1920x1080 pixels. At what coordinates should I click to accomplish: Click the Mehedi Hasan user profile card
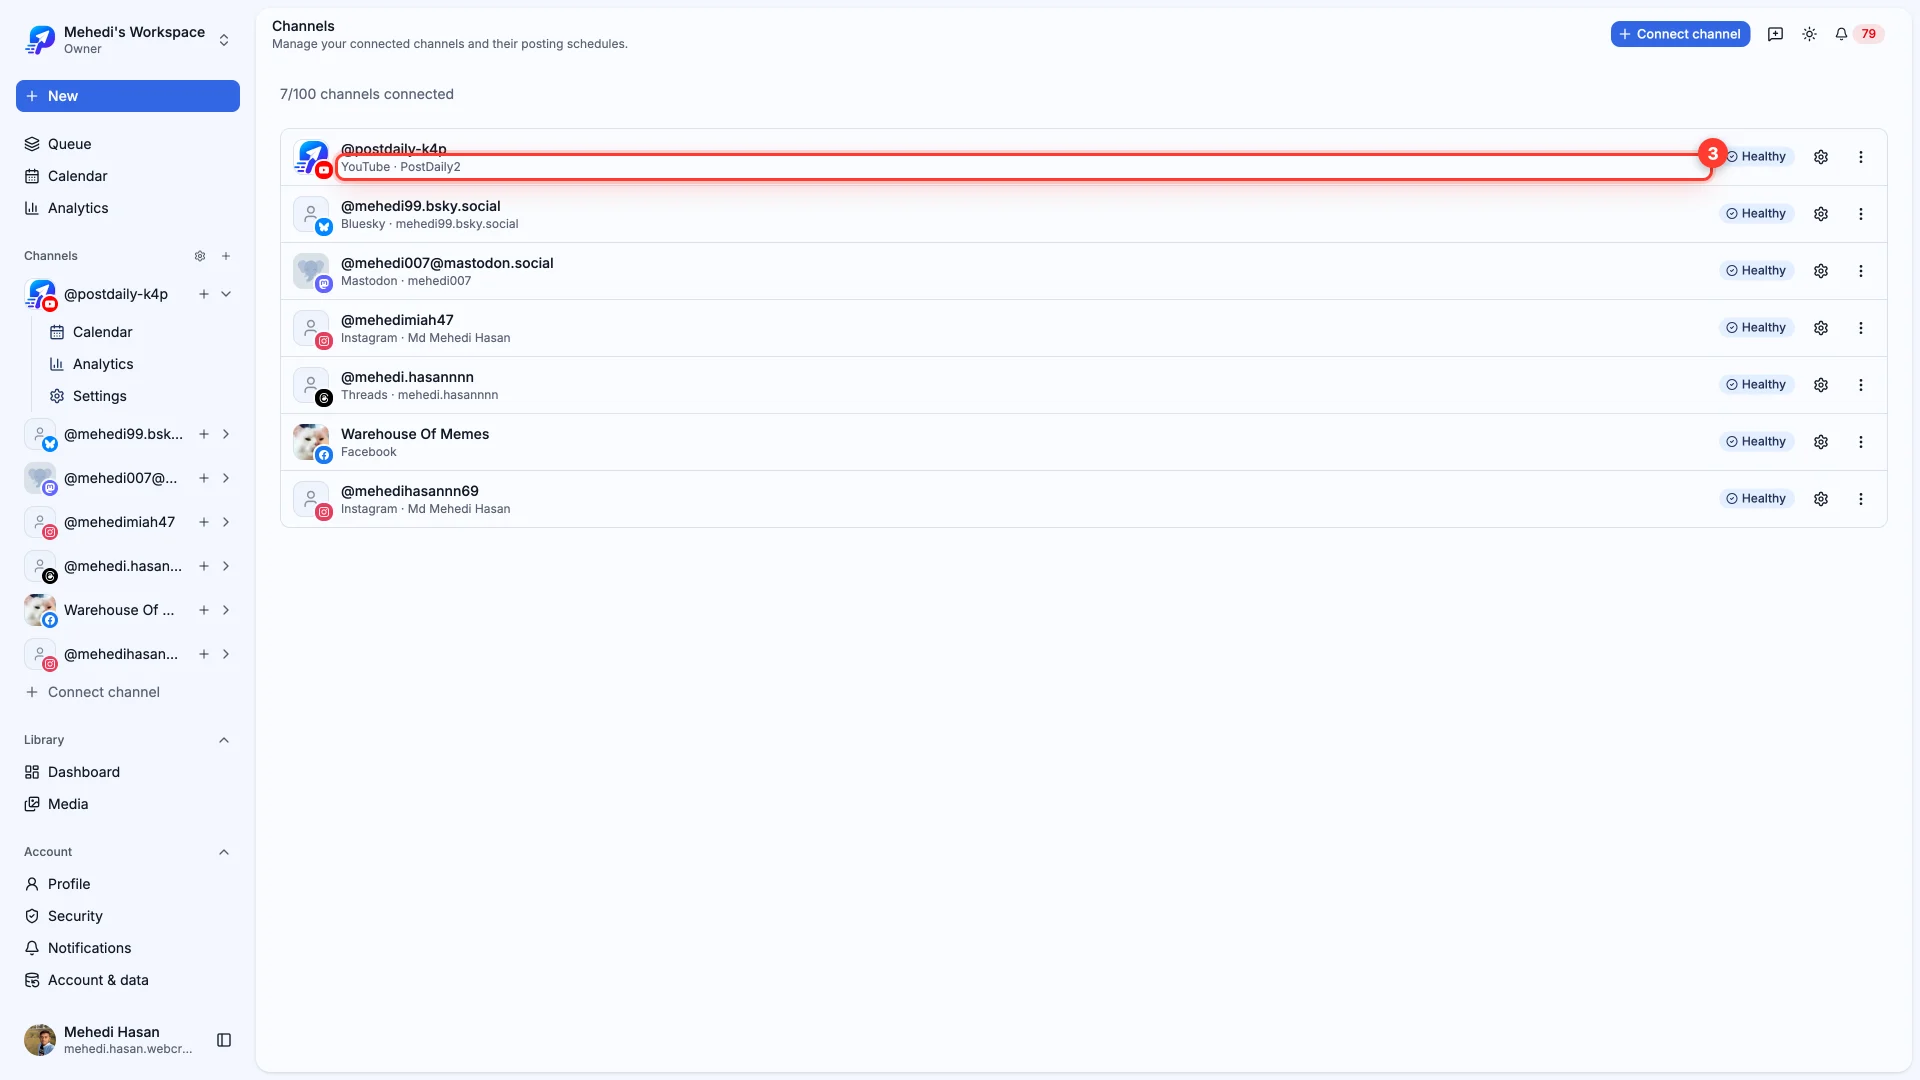coord(108,1040)
